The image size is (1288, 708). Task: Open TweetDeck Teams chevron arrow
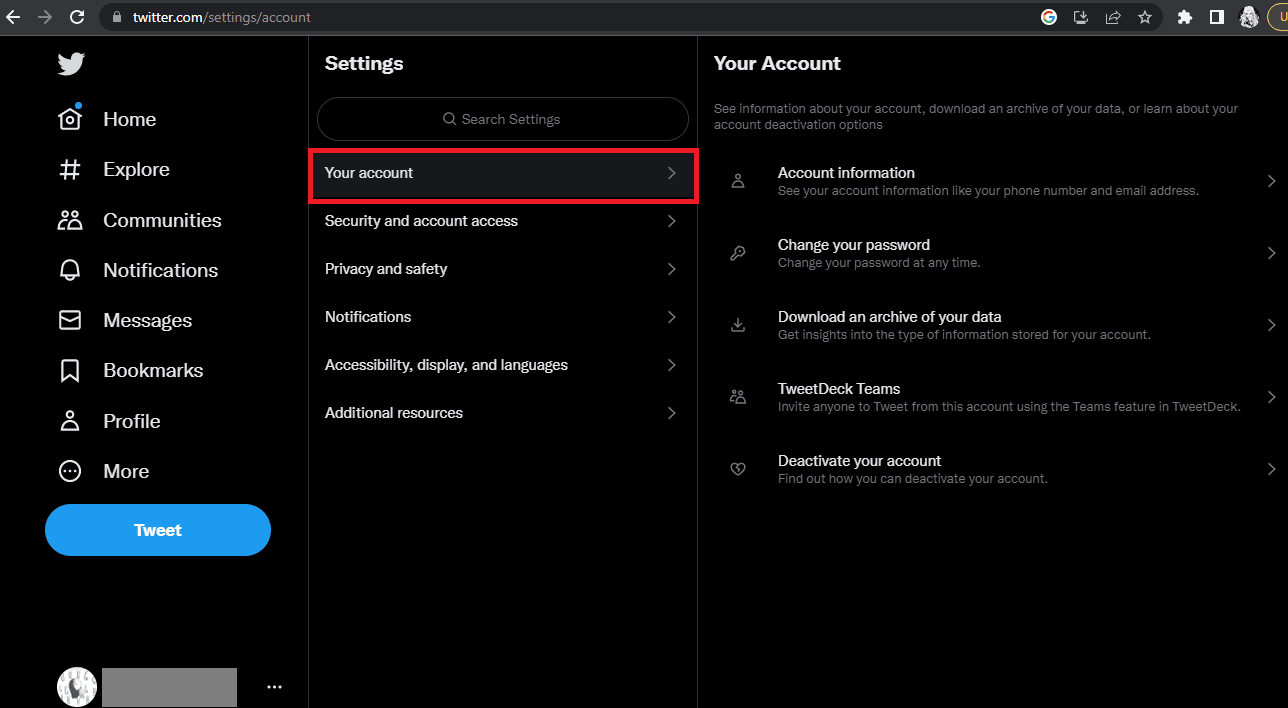(1272, 397)
